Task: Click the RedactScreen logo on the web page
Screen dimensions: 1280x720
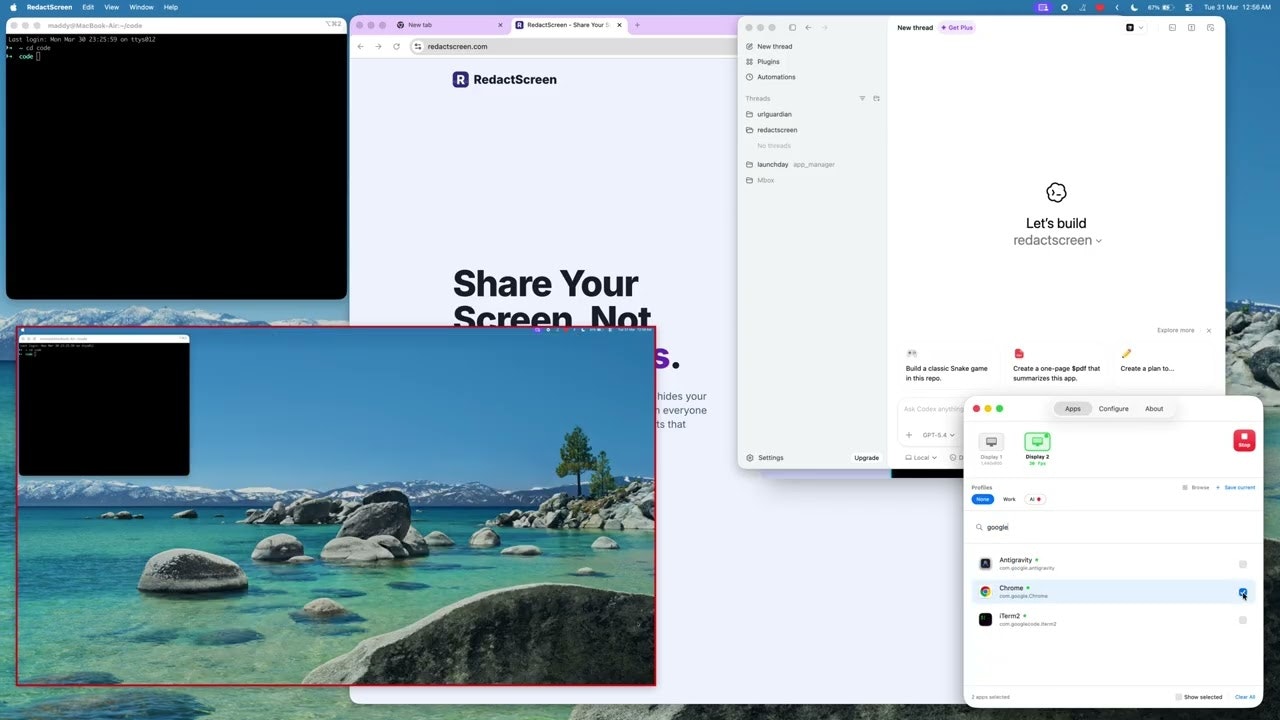Action: pyautogui.click(x=505, y=79)
